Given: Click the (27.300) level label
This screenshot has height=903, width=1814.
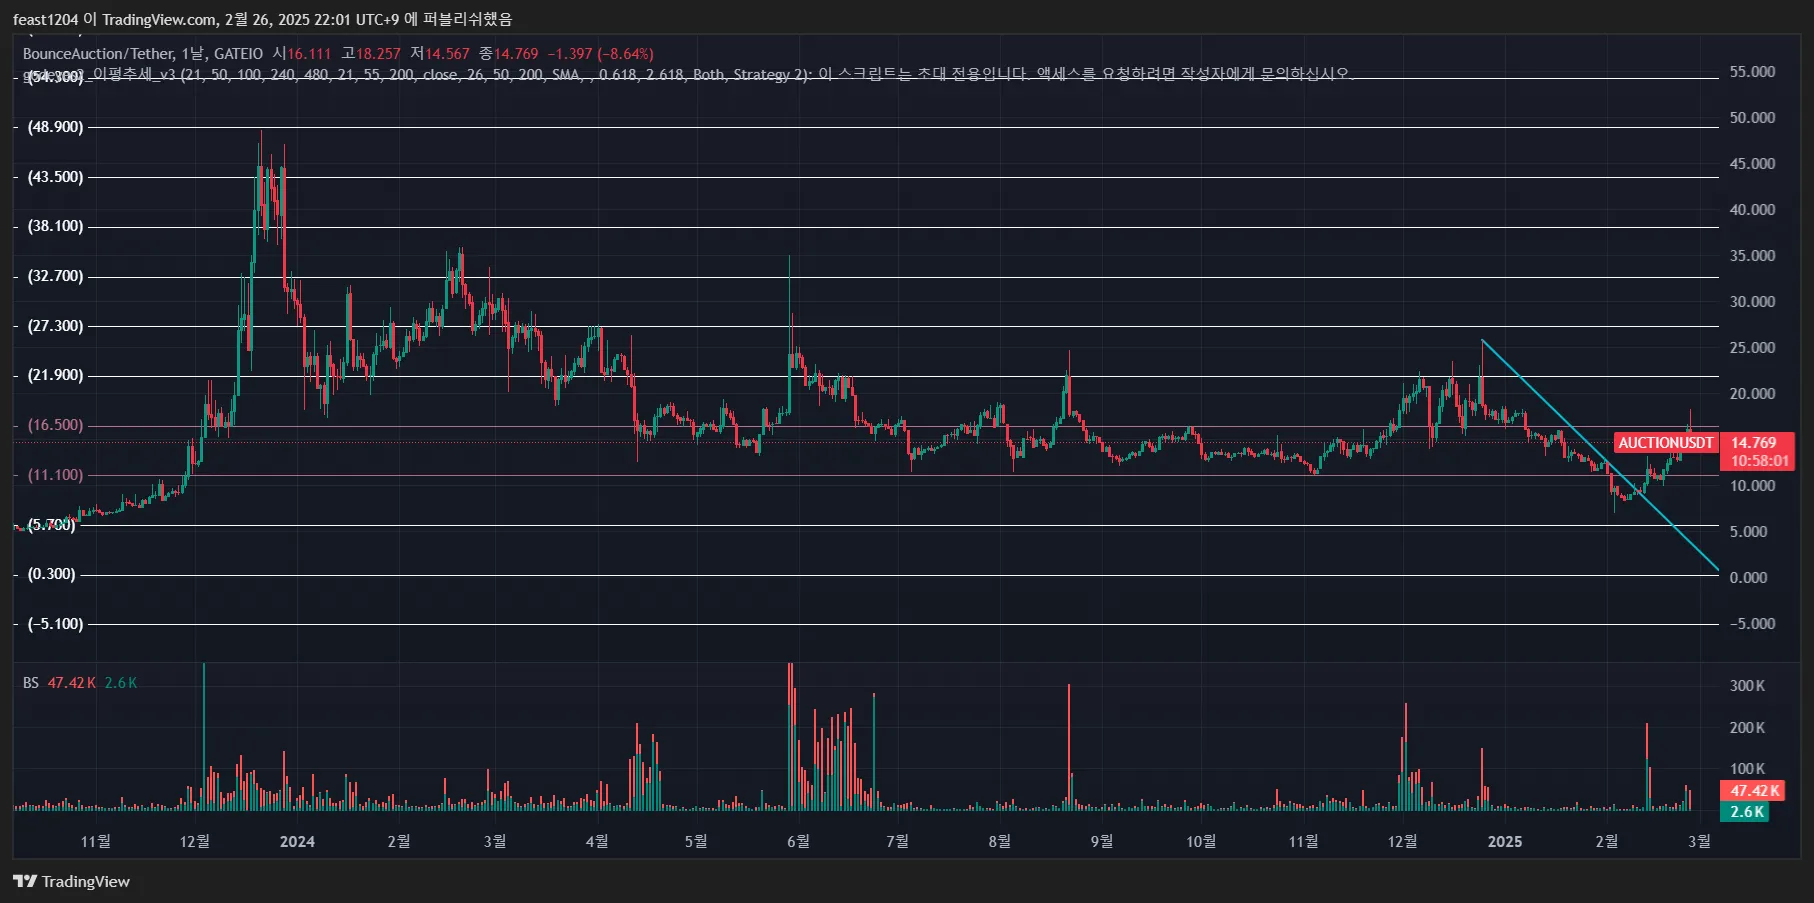Looking at the screenshot, I should tap(56, 326).
